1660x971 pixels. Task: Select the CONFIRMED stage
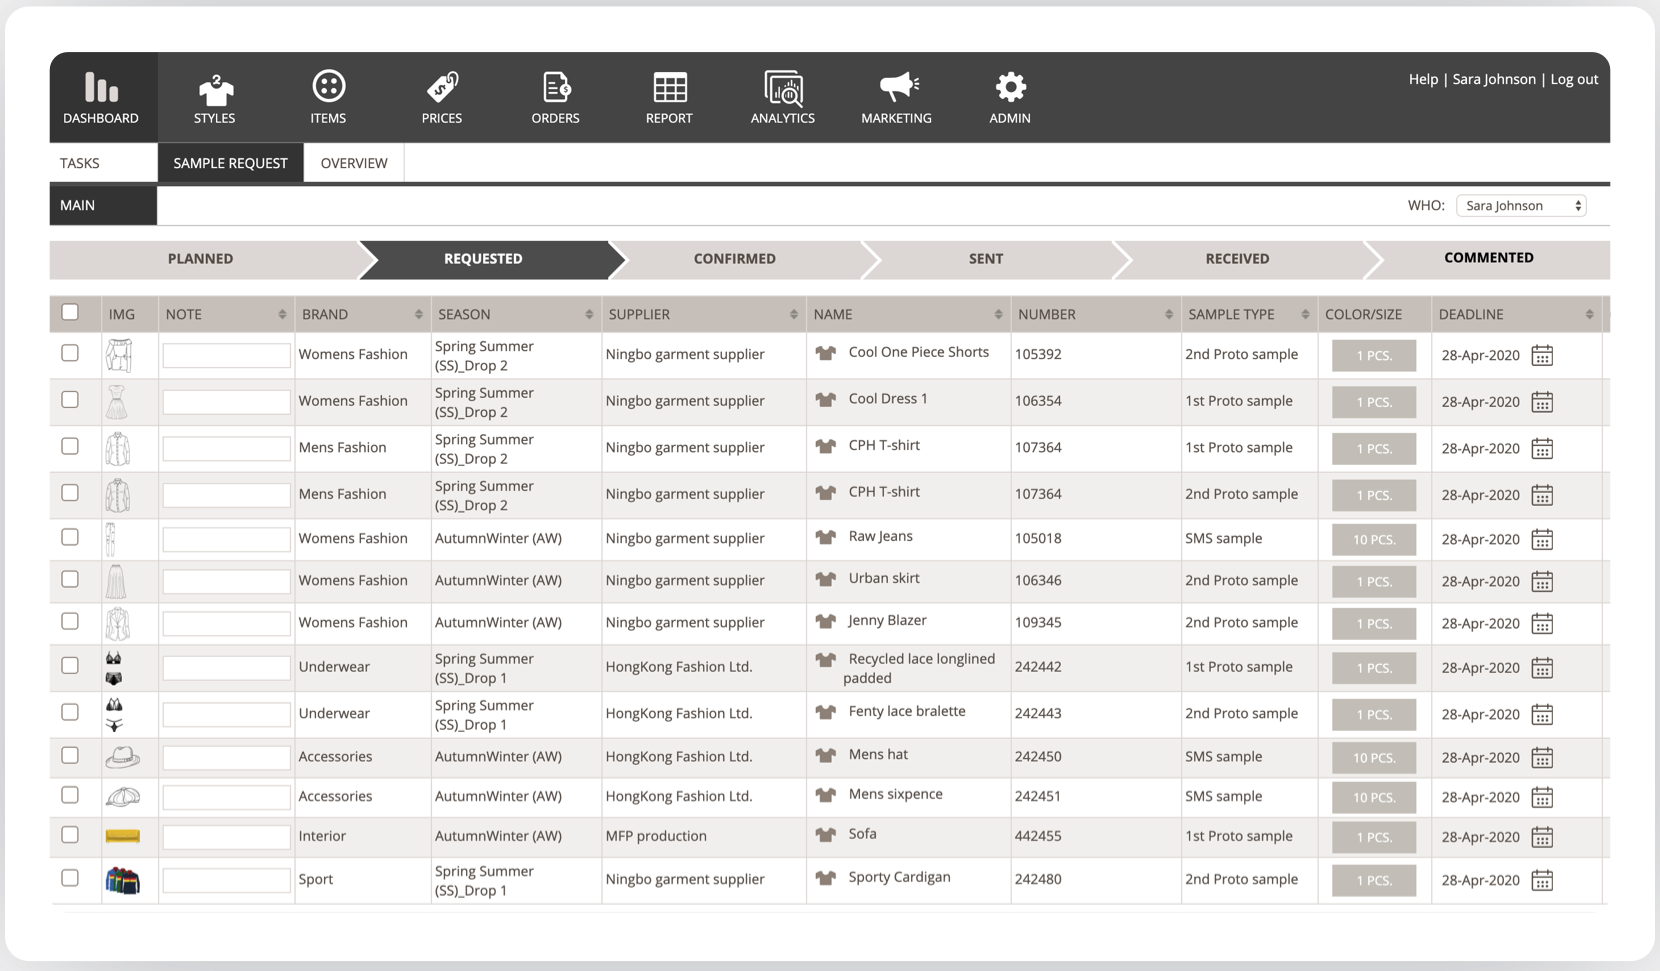[735, 259]
